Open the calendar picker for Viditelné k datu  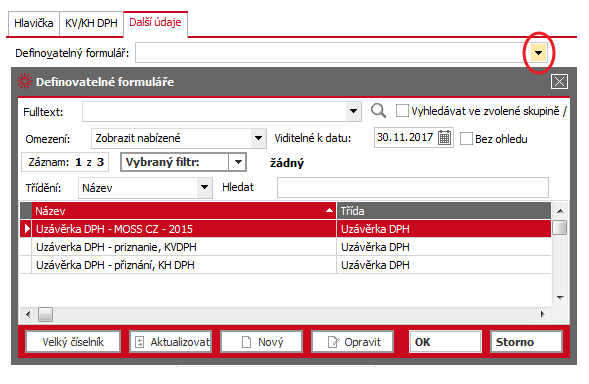pos(444,138)
